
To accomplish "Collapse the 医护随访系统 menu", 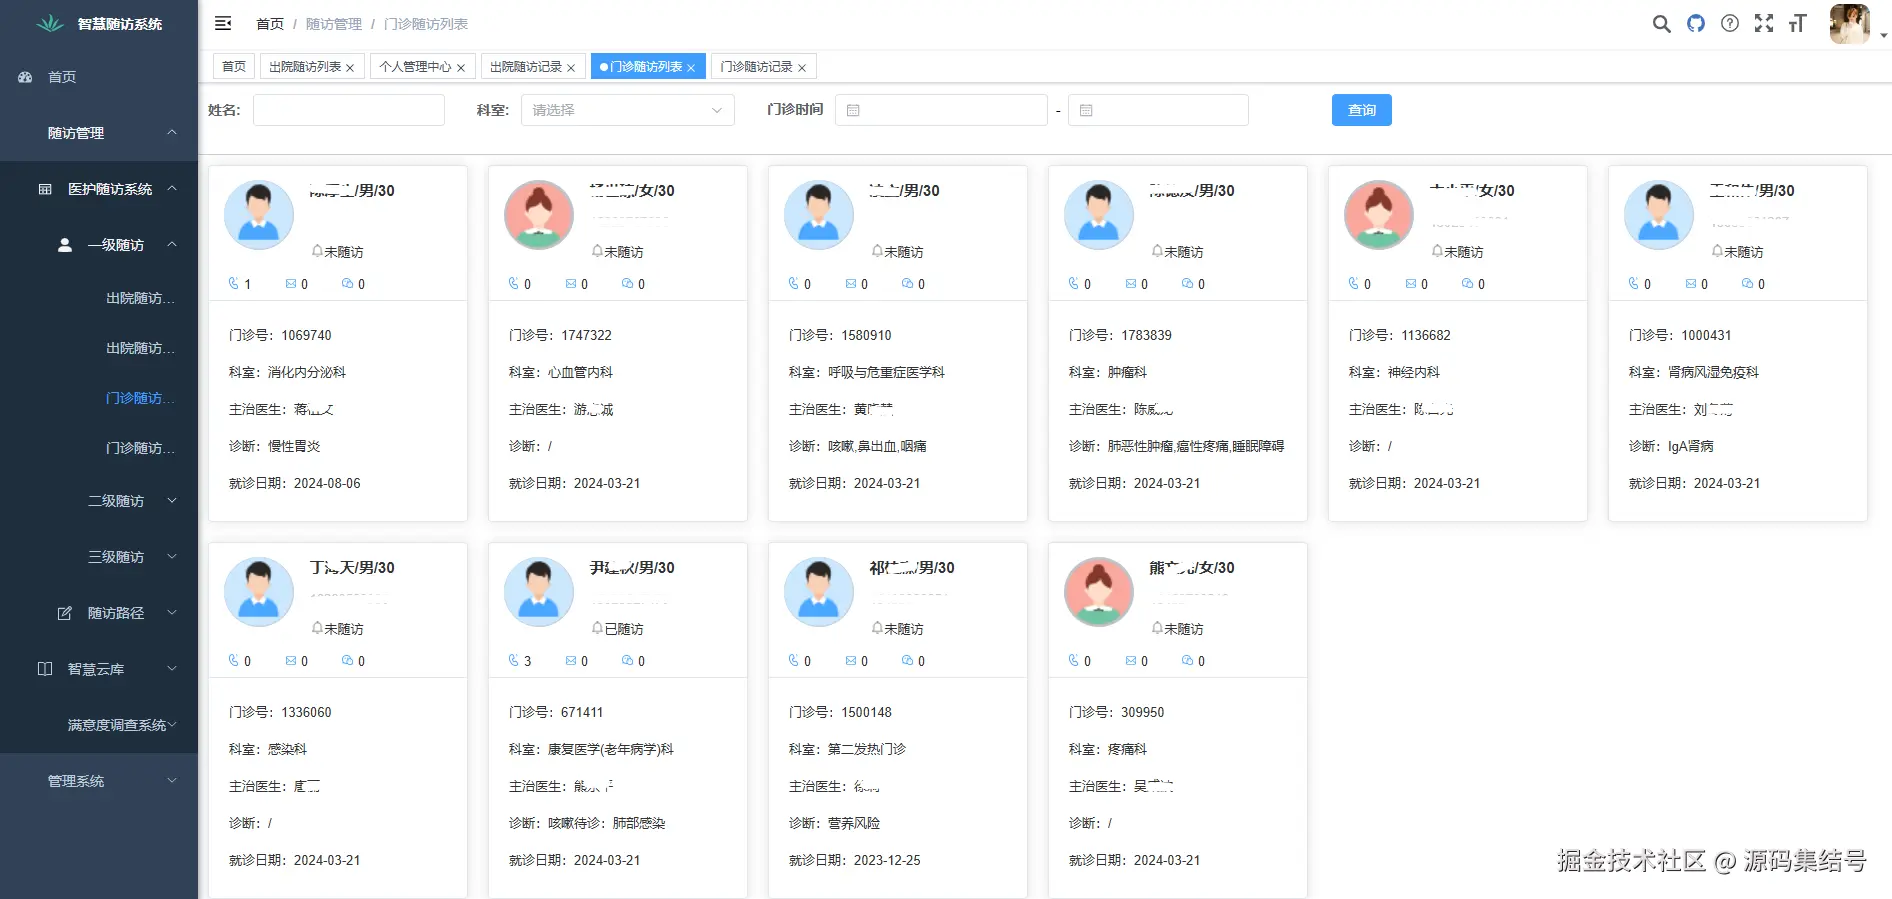I will coord(99,189).
